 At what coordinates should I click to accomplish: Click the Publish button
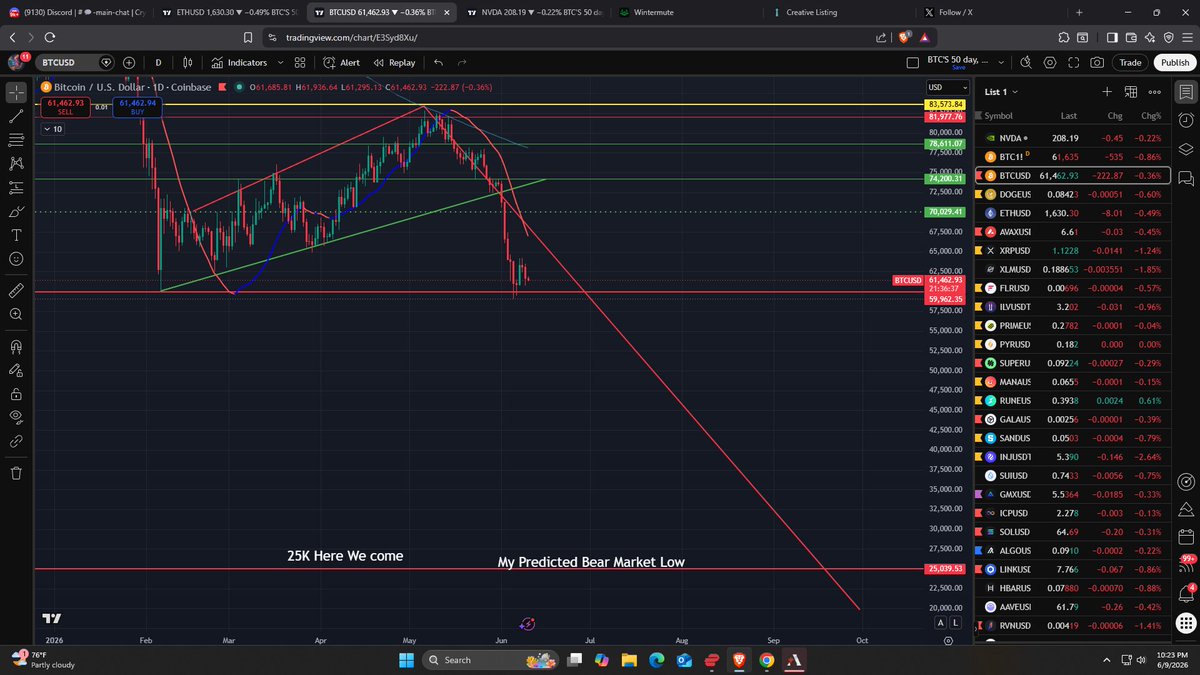[1174, 62]
